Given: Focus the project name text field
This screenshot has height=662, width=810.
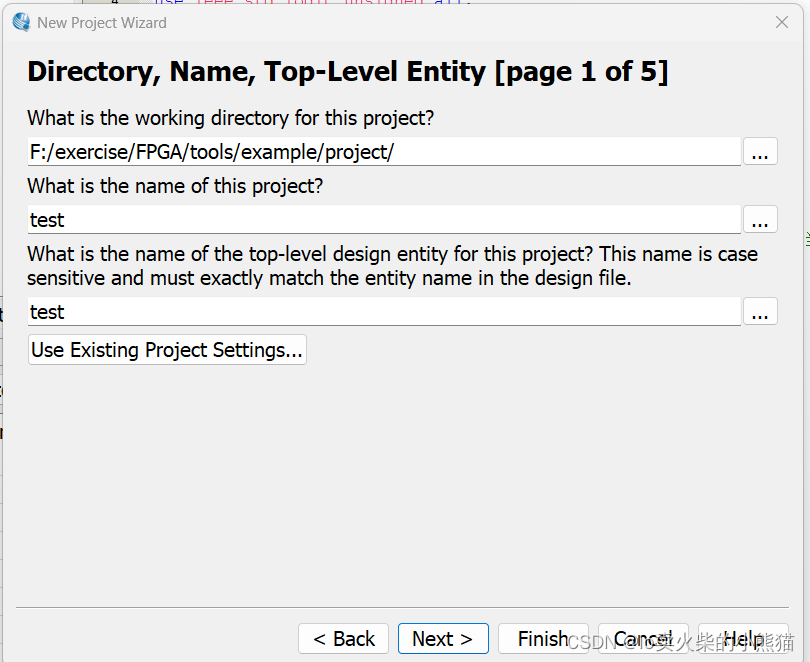Looking at the screenshot, I should (x=384, y=220).
